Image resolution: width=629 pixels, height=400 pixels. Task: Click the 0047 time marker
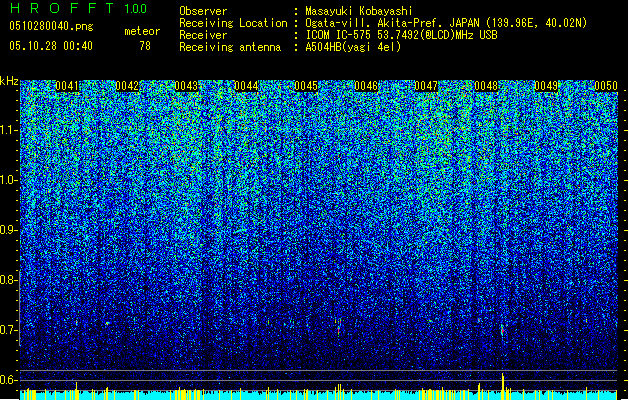pyautogui.click(x=426, y=86)
